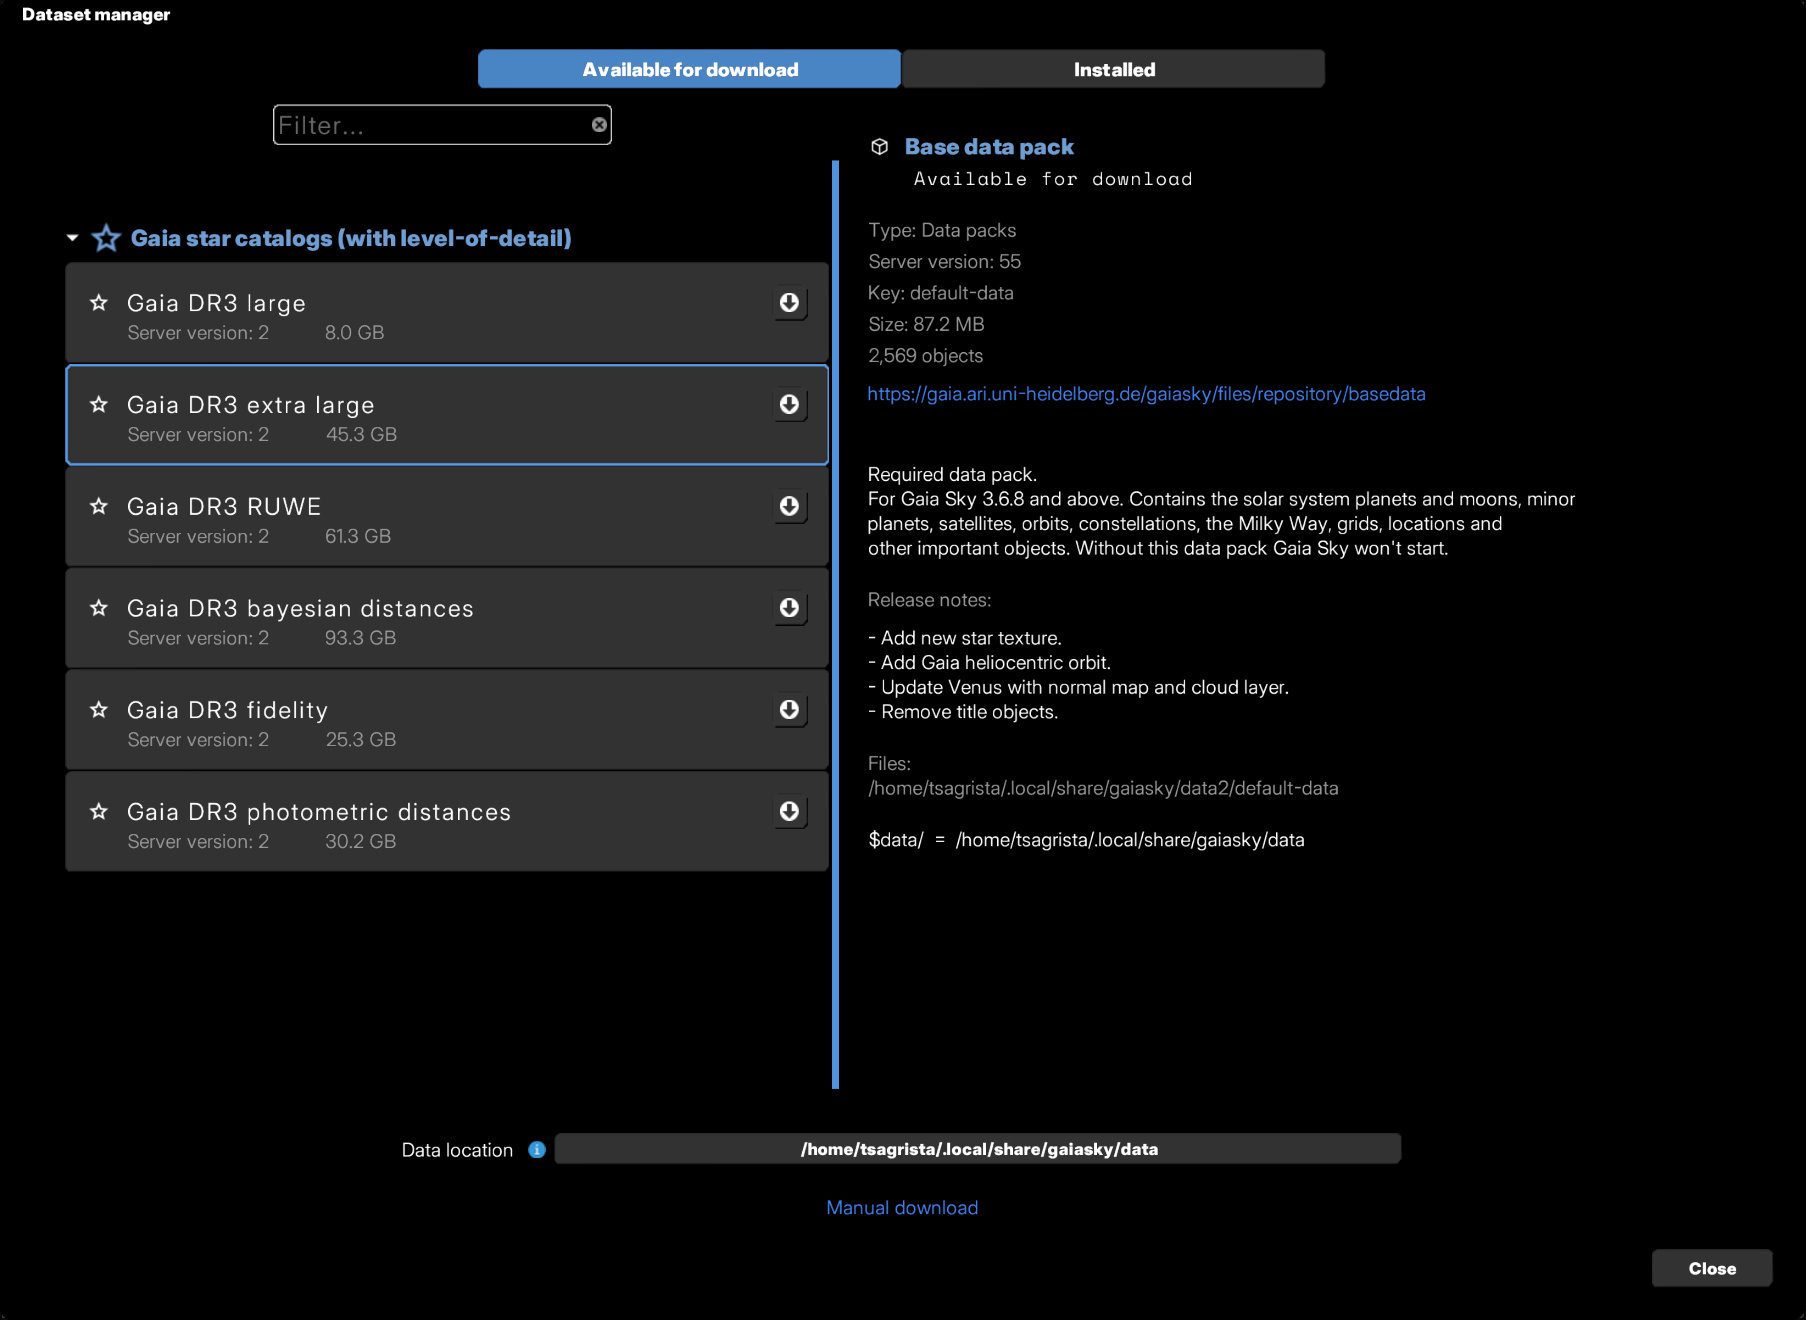Download Gaia DR3 bayesian distances dataset
1806x1320 pixels.
pyautogui.click(x=789, y=608)
